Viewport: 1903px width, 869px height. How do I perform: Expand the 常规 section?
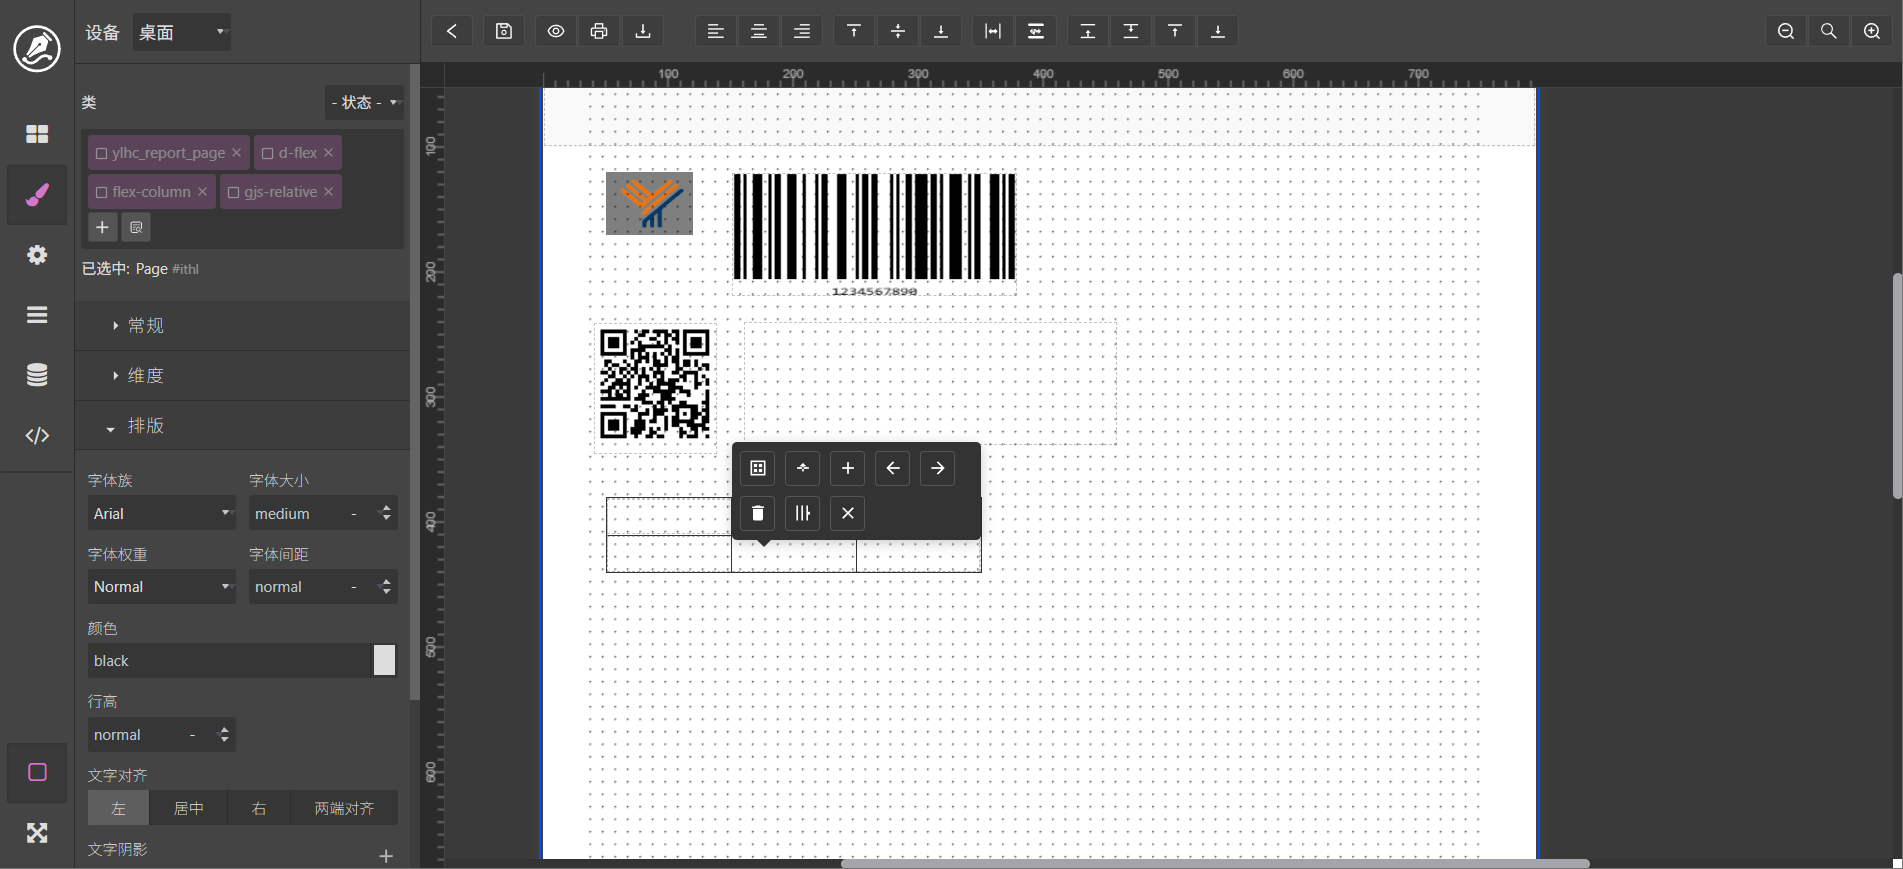146,326
